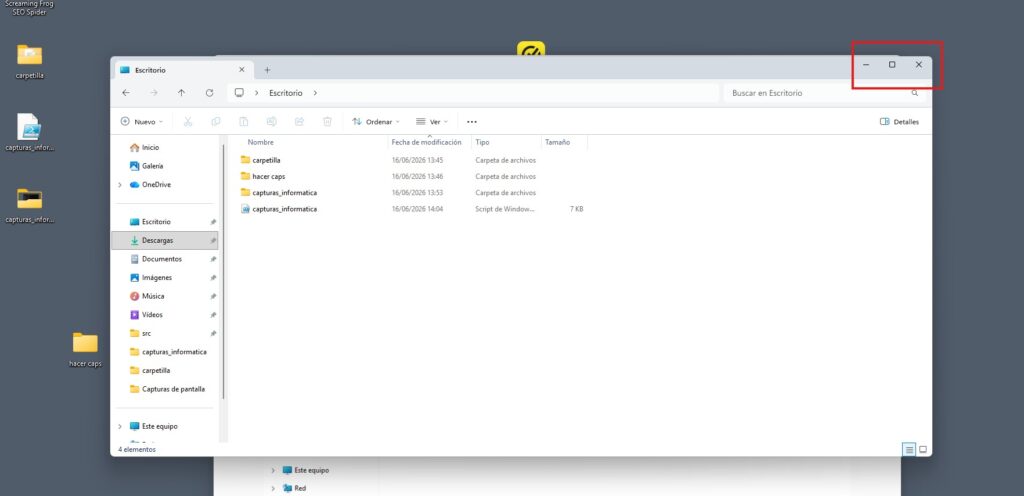The image size is (1024, 496).
Task: Select the Screaming Frog SEO Spider desktop shortcut
Action: 29,8
